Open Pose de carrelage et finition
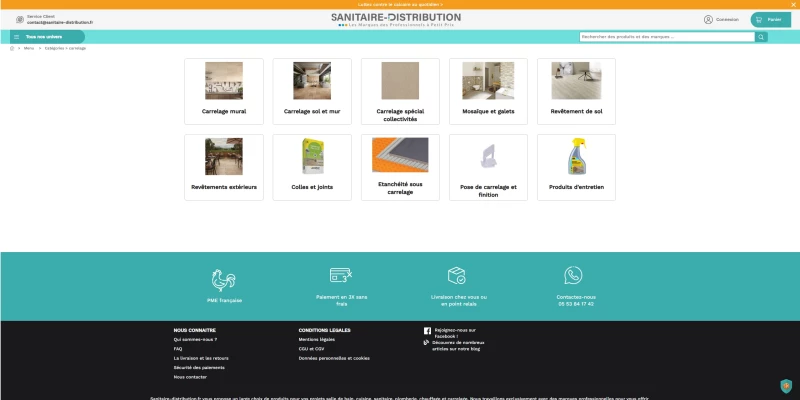The image size is (800, 400). (x=488, y=167)
